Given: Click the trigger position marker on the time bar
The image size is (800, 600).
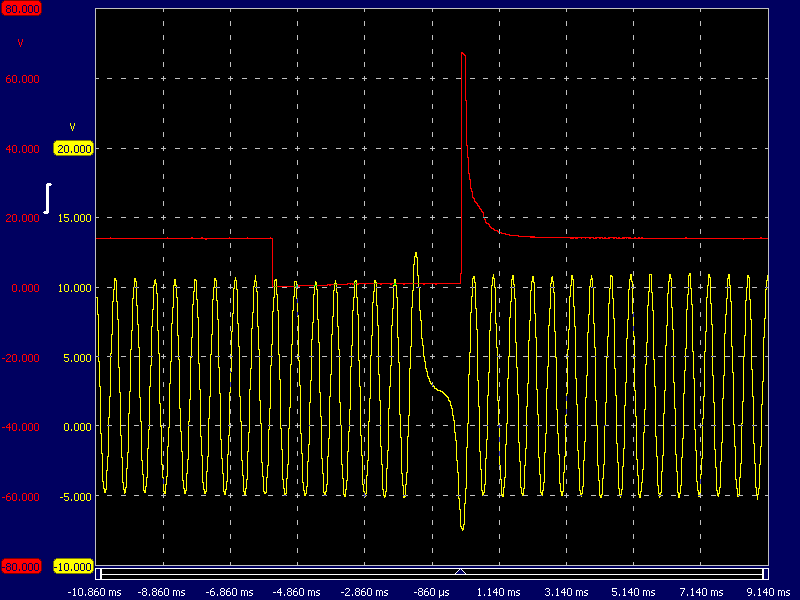Looking at the screenshot, I should point(460,571).
